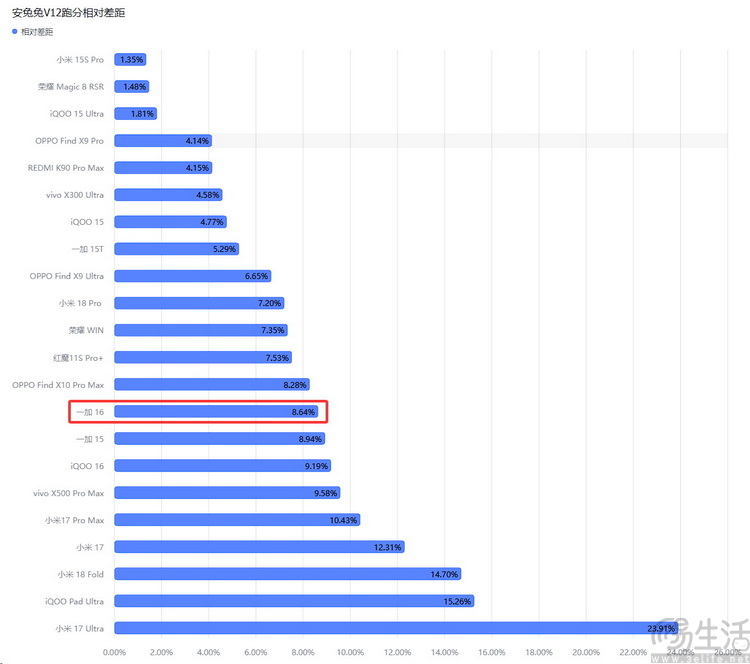Click the 8.64% value on the 一加 16 bar
The width and height of the screenshot is (750, 664).
(303, 412)
